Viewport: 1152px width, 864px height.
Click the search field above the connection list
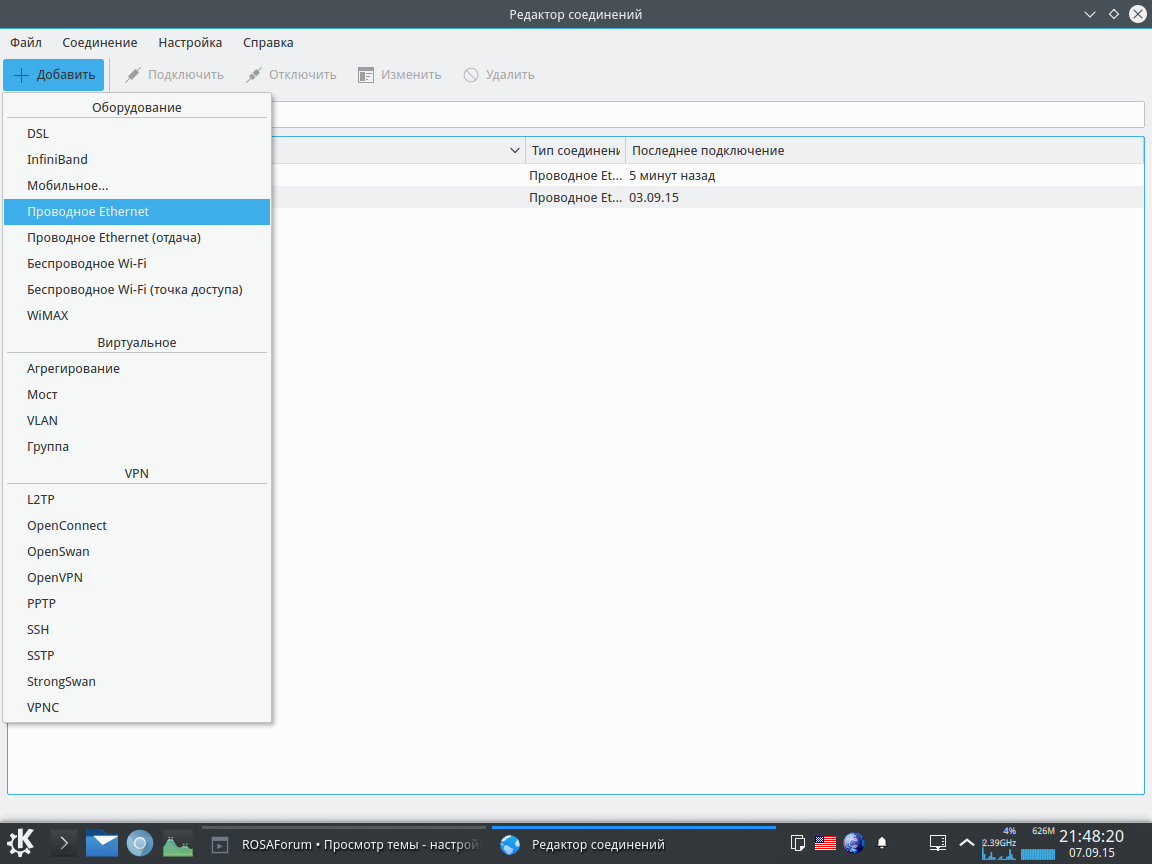(700, 115)
